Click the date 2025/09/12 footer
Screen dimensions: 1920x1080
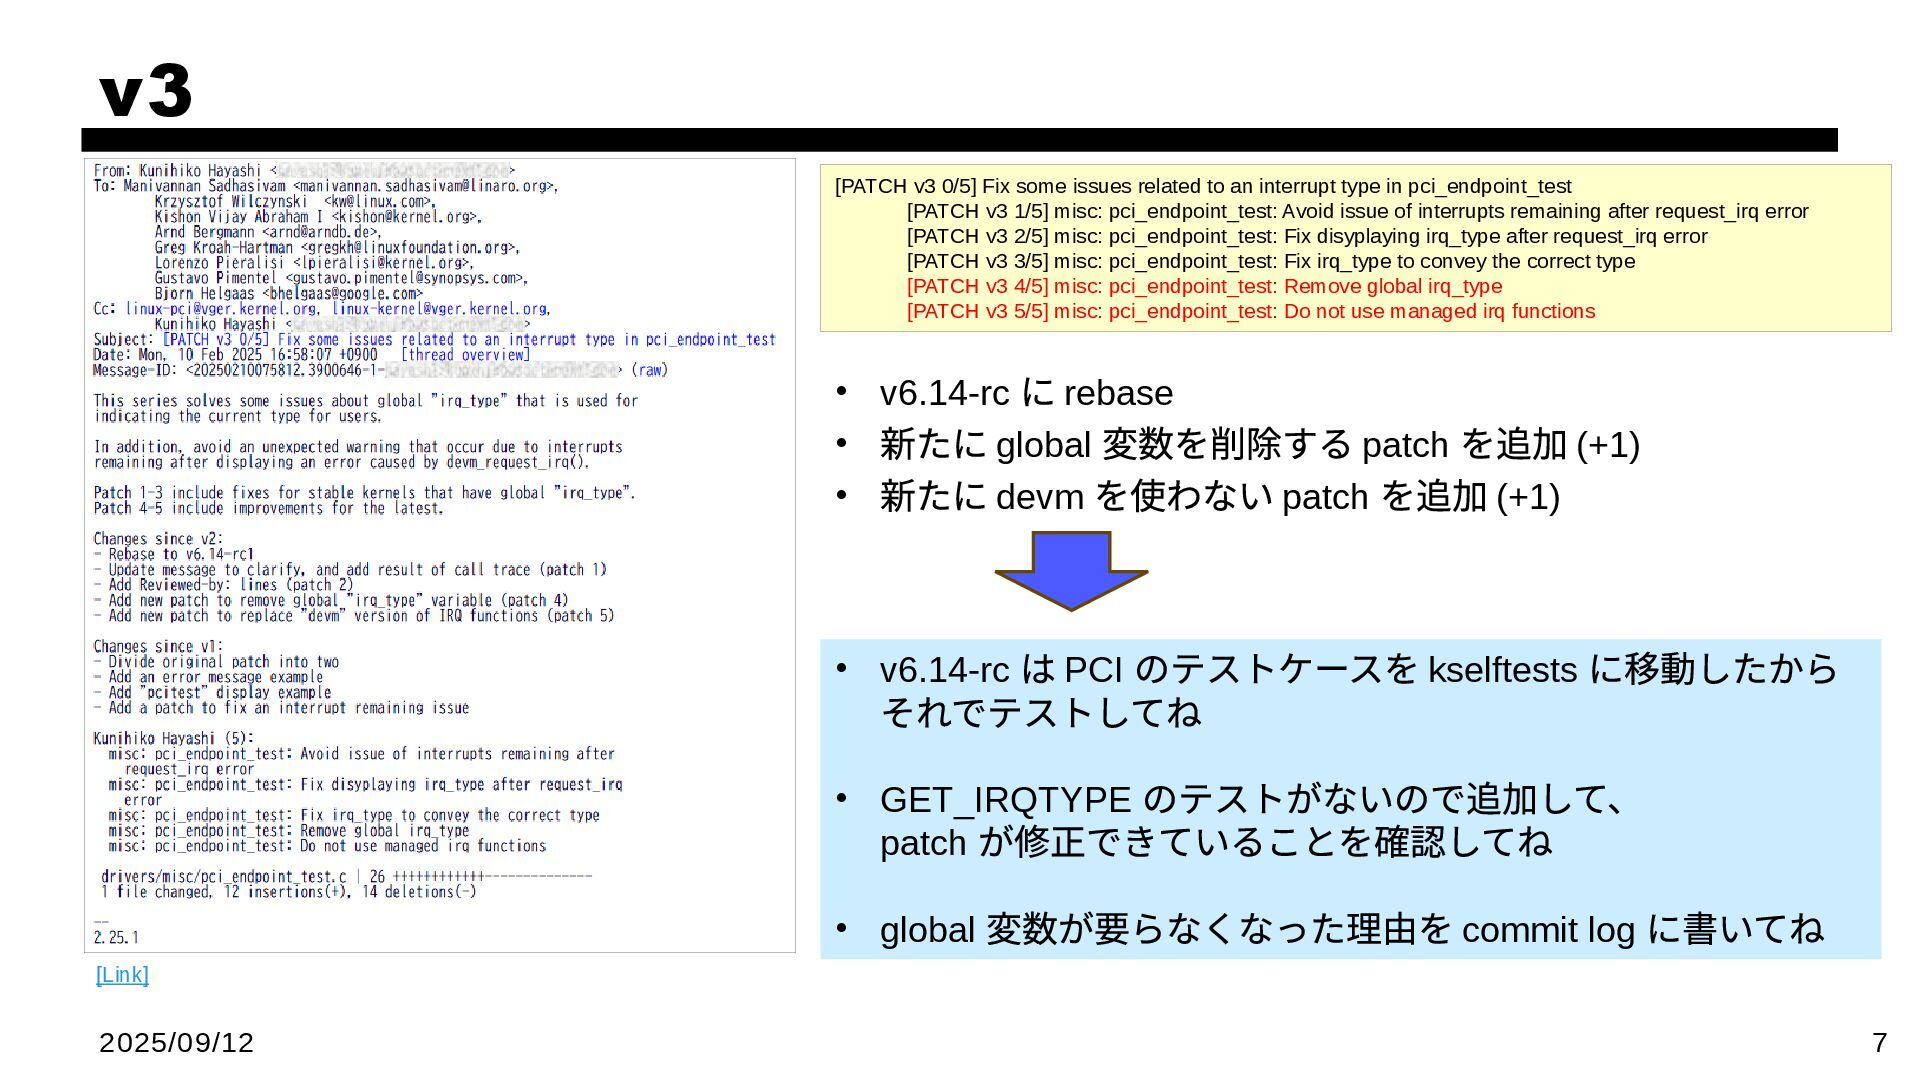[177, 1043]
